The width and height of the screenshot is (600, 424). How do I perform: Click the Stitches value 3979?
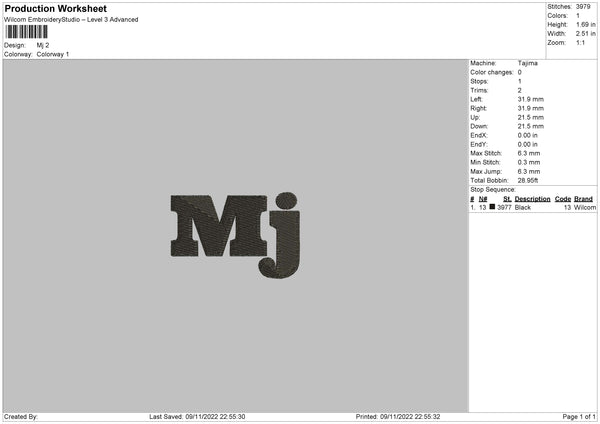point(583,7)
